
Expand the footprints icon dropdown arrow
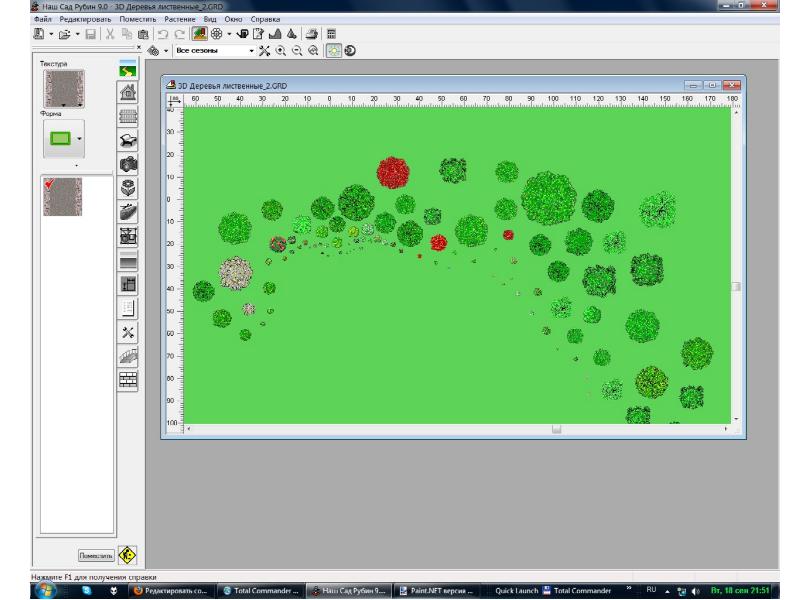tap(166, 51)
